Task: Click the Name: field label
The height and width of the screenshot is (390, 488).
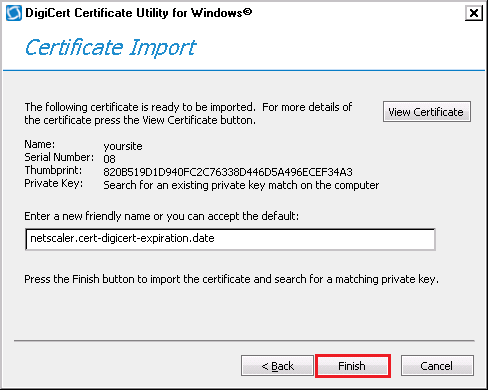Action: (40, 144)
